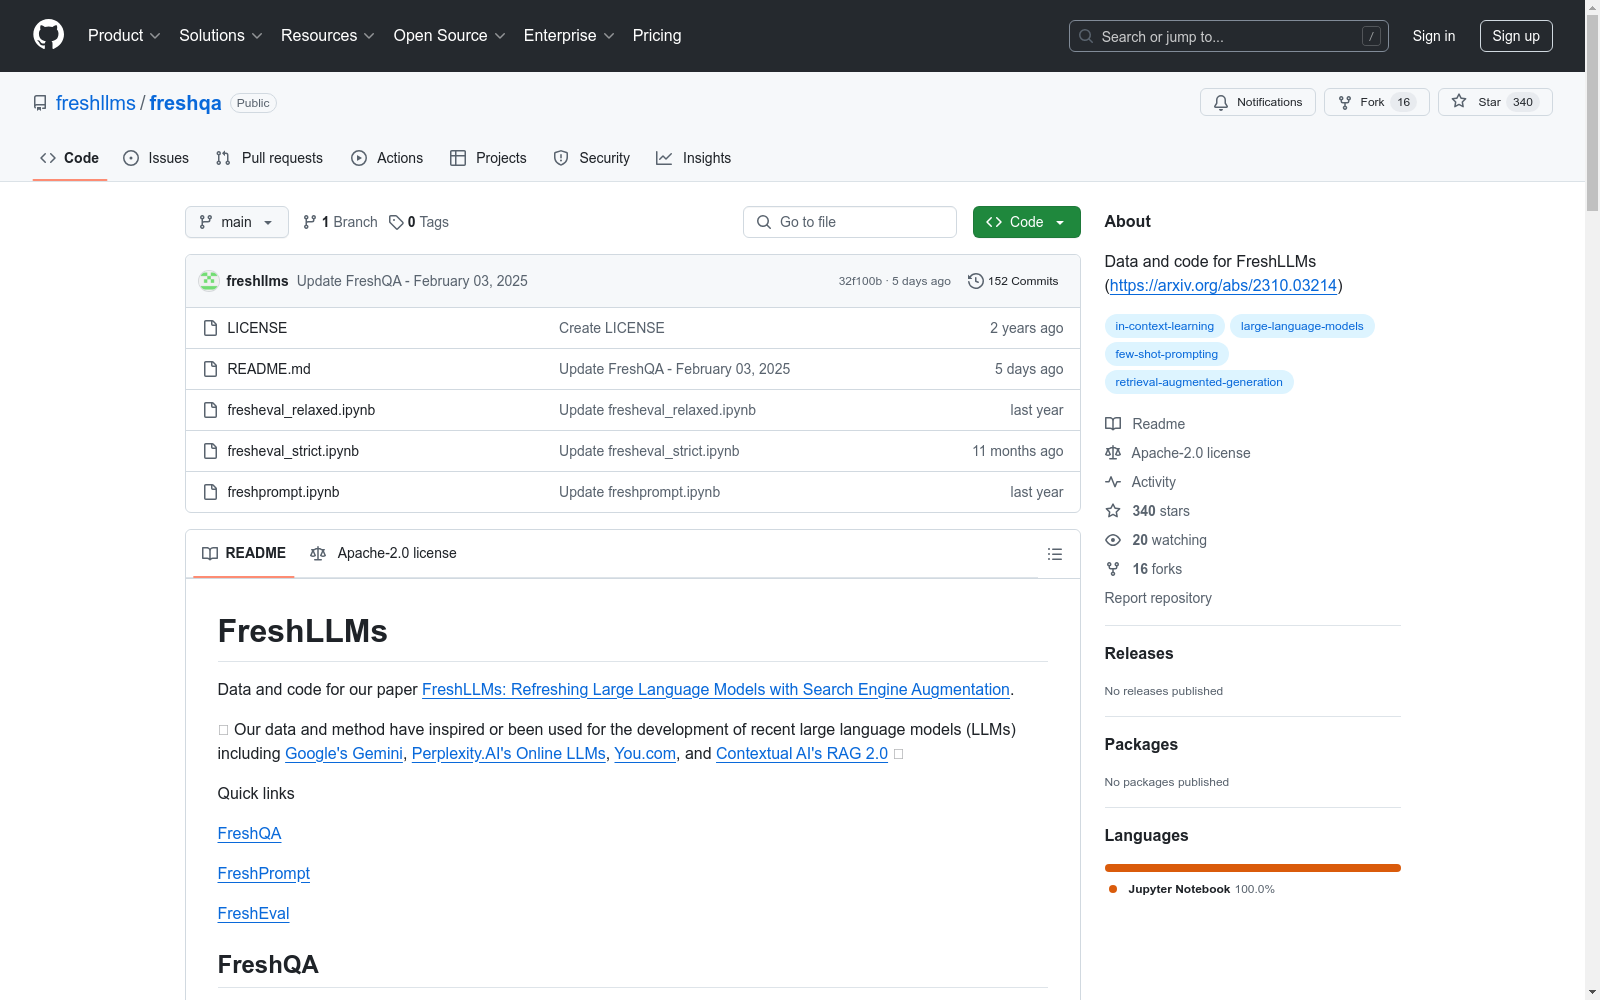The width and height of the screenshot is (1600, 1000).
Task: Click file icon beside freshprompt.ipynb
Action: (210, 492)
